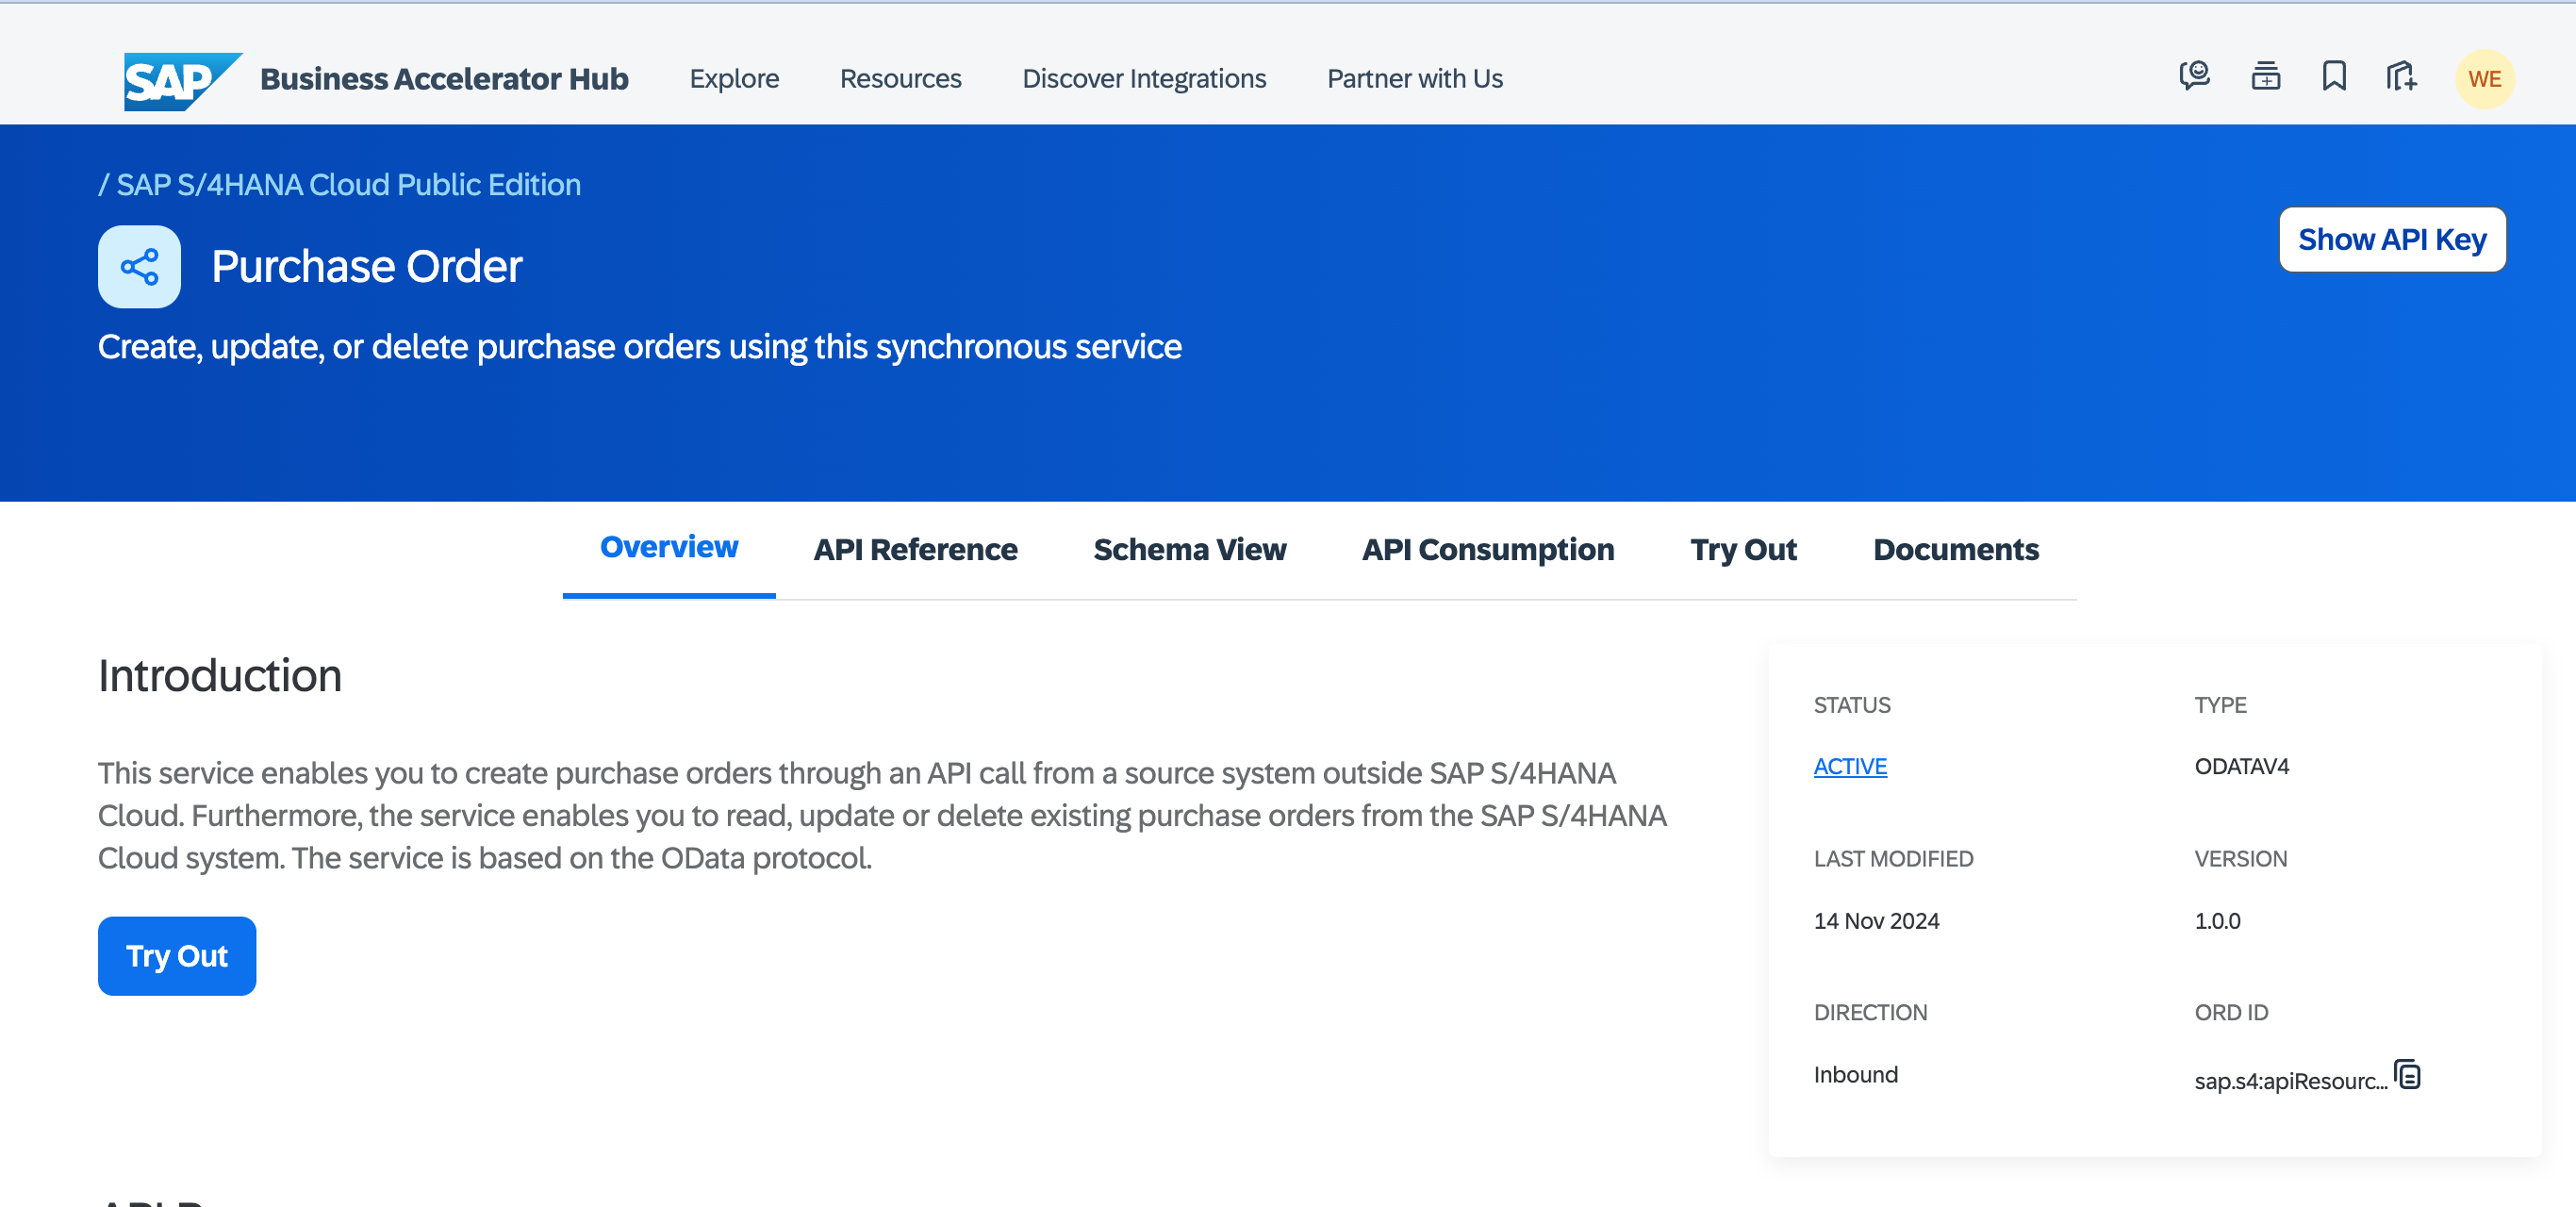Screen dimensions: 2576x1207
Task: Open Partner with Us
Action: 1414,79
